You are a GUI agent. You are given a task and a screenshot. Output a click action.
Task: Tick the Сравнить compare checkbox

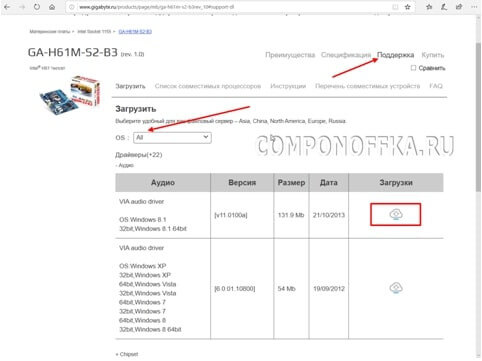point(413,68)
